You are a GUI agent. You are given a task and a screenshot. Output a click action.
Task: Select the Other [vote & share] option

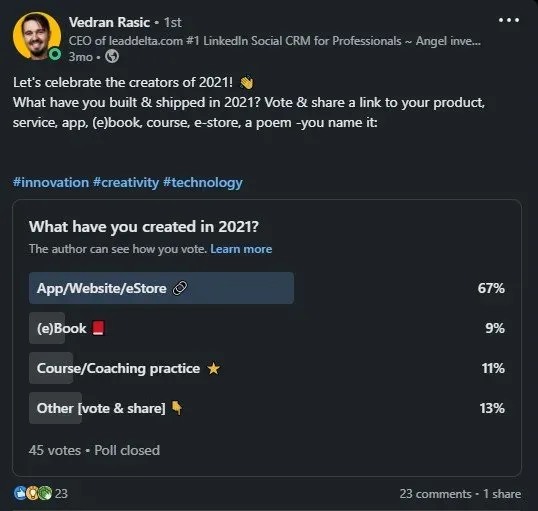(267, 408)
